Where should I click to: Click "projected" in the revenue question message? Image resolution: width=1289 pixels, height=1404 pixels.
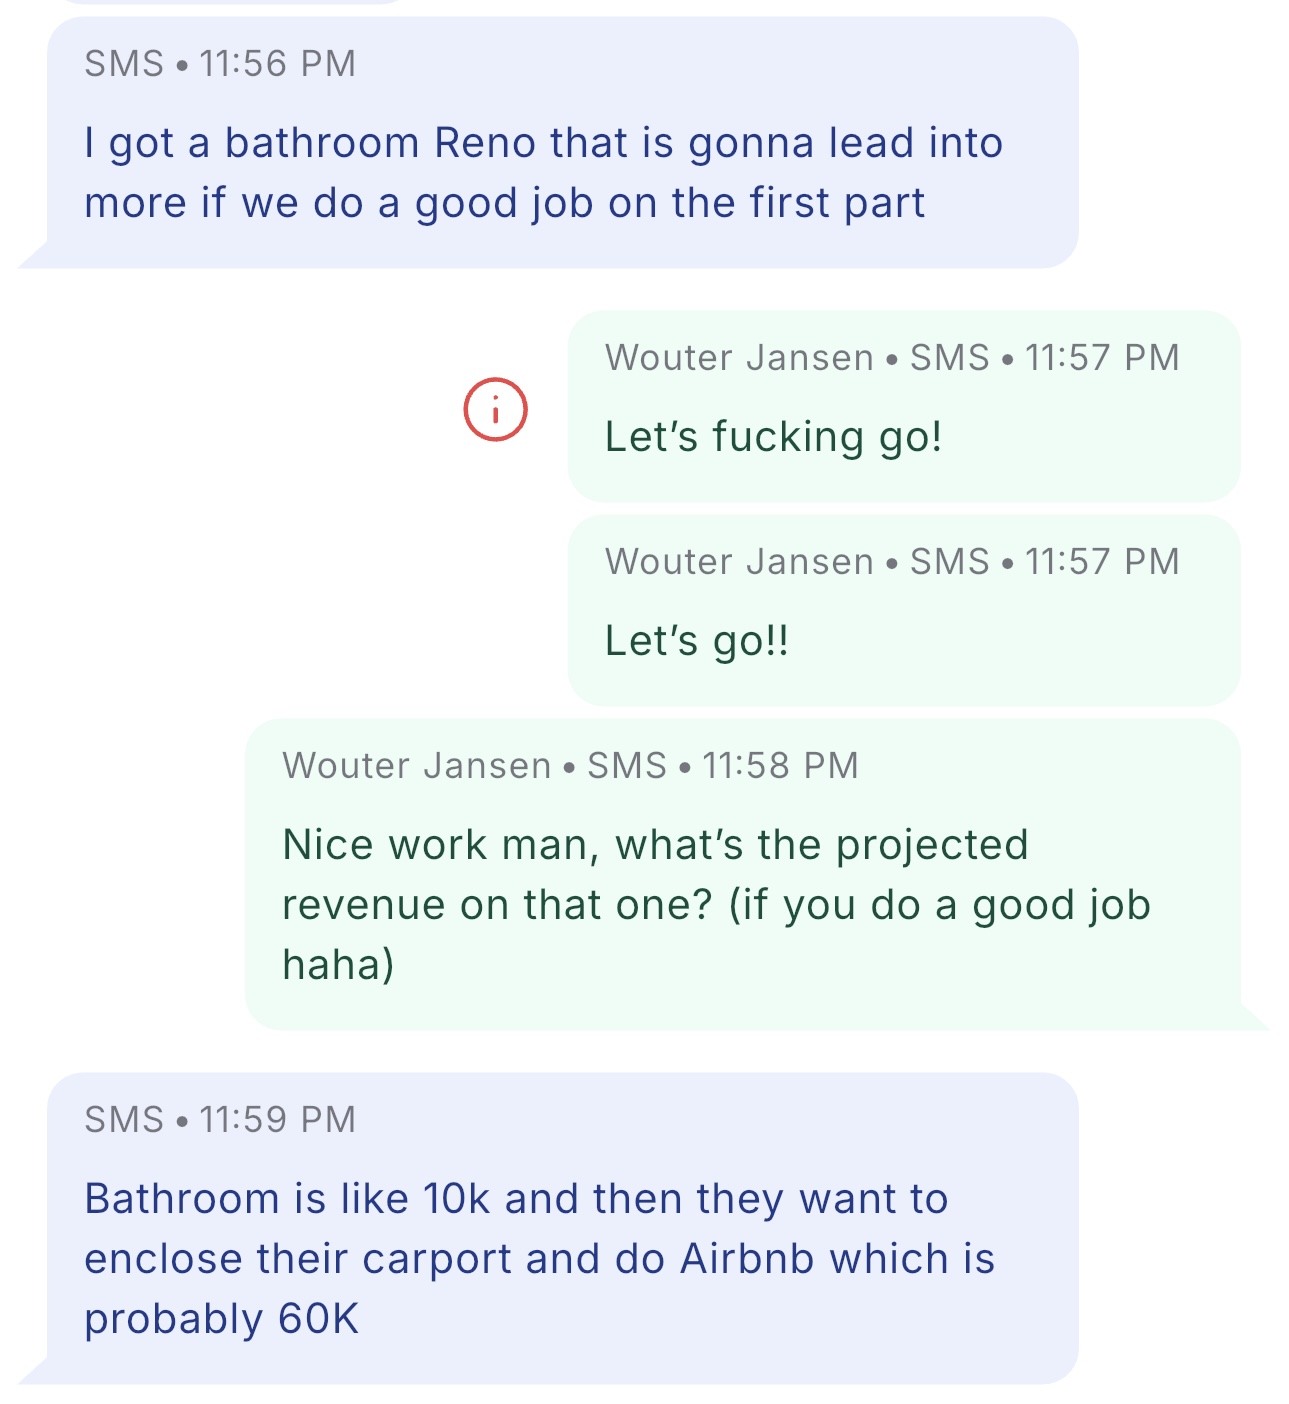(932, 845)
